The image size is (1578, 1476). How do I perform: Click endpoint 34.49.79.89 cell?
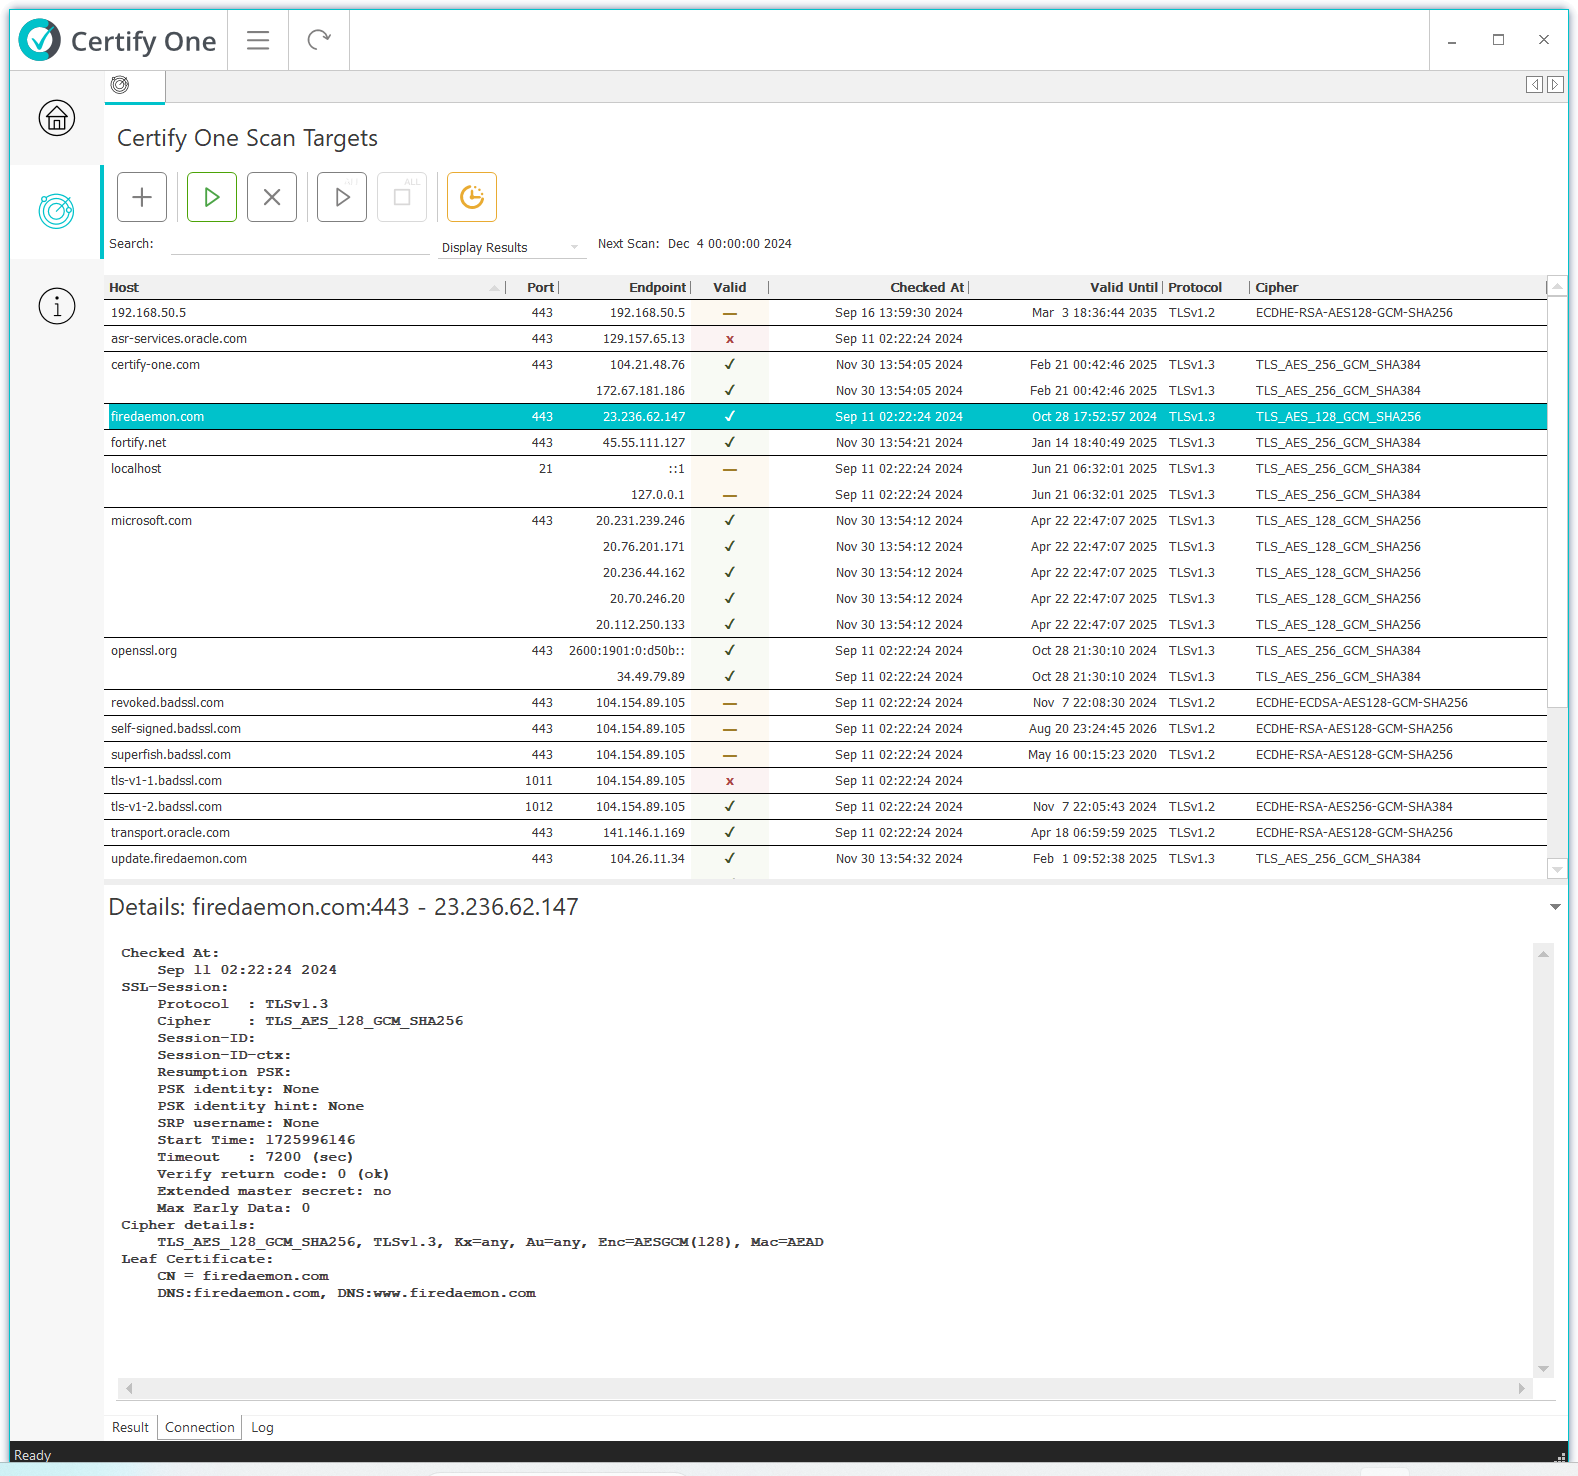coord(650,677)
